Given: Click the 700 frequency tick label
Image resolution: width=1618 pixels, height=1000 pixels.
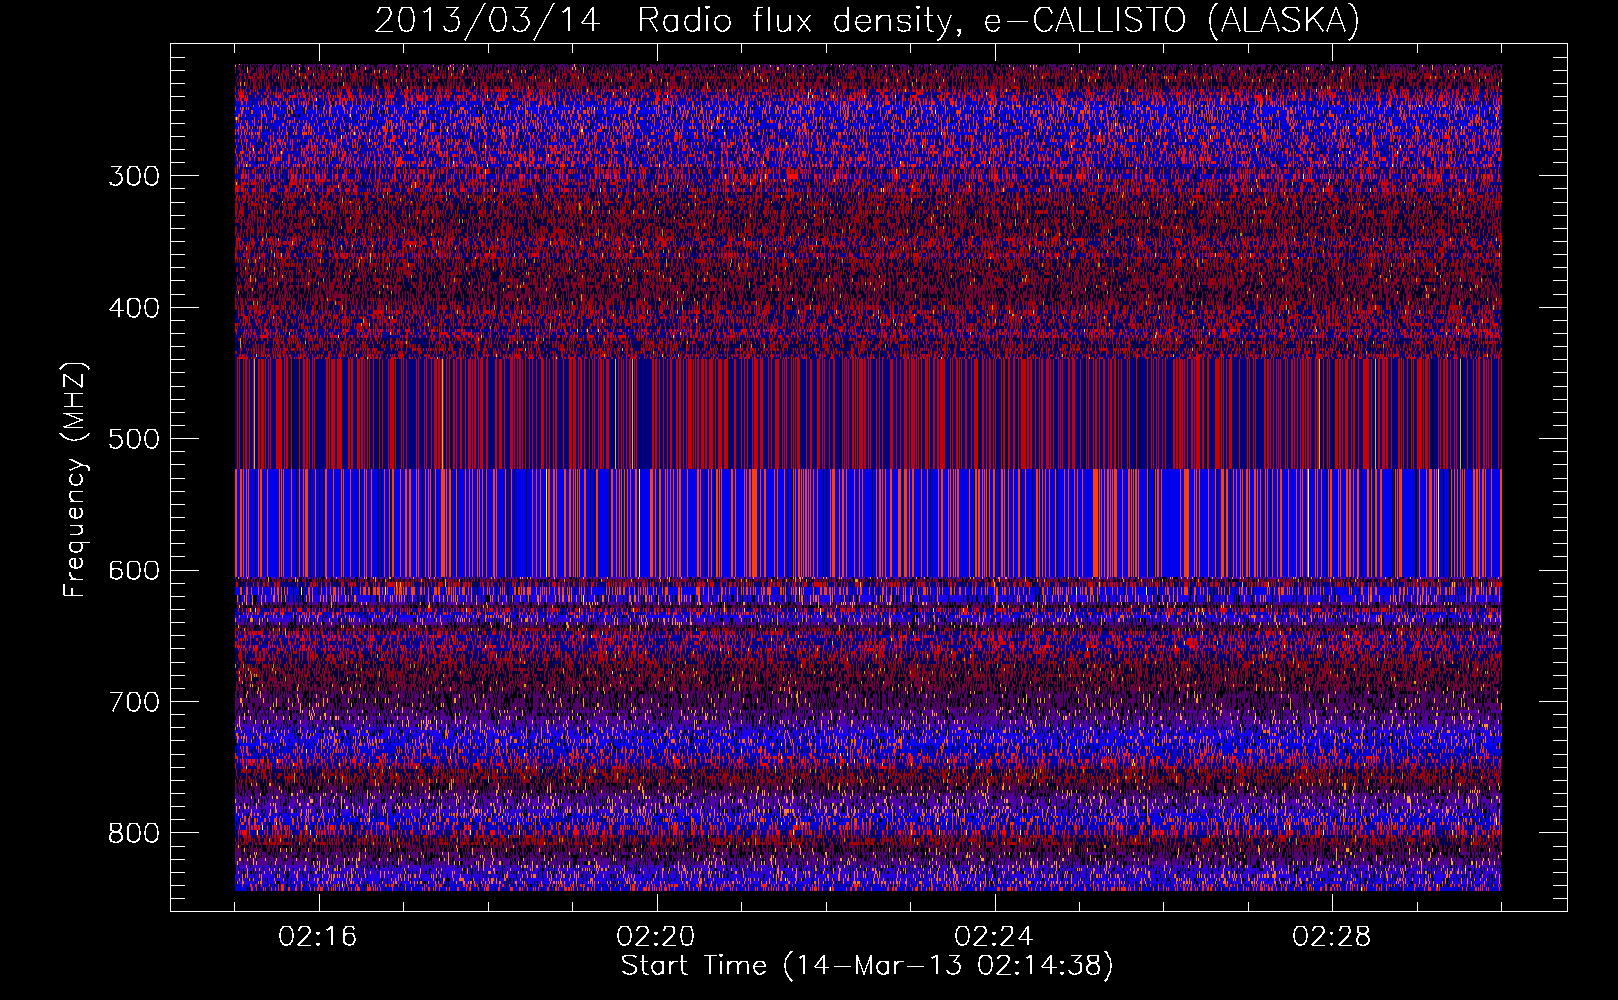Looking at the screenshot, I should pos(134,702).
